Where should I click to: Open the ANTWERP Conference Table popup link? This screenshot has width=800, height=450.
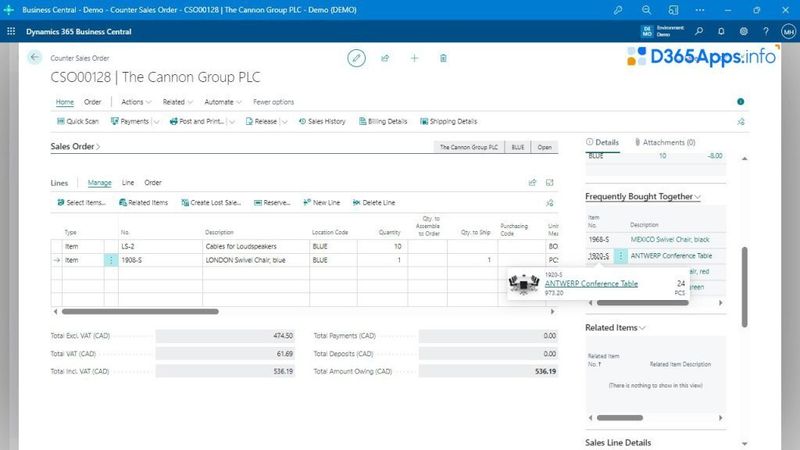591,284
